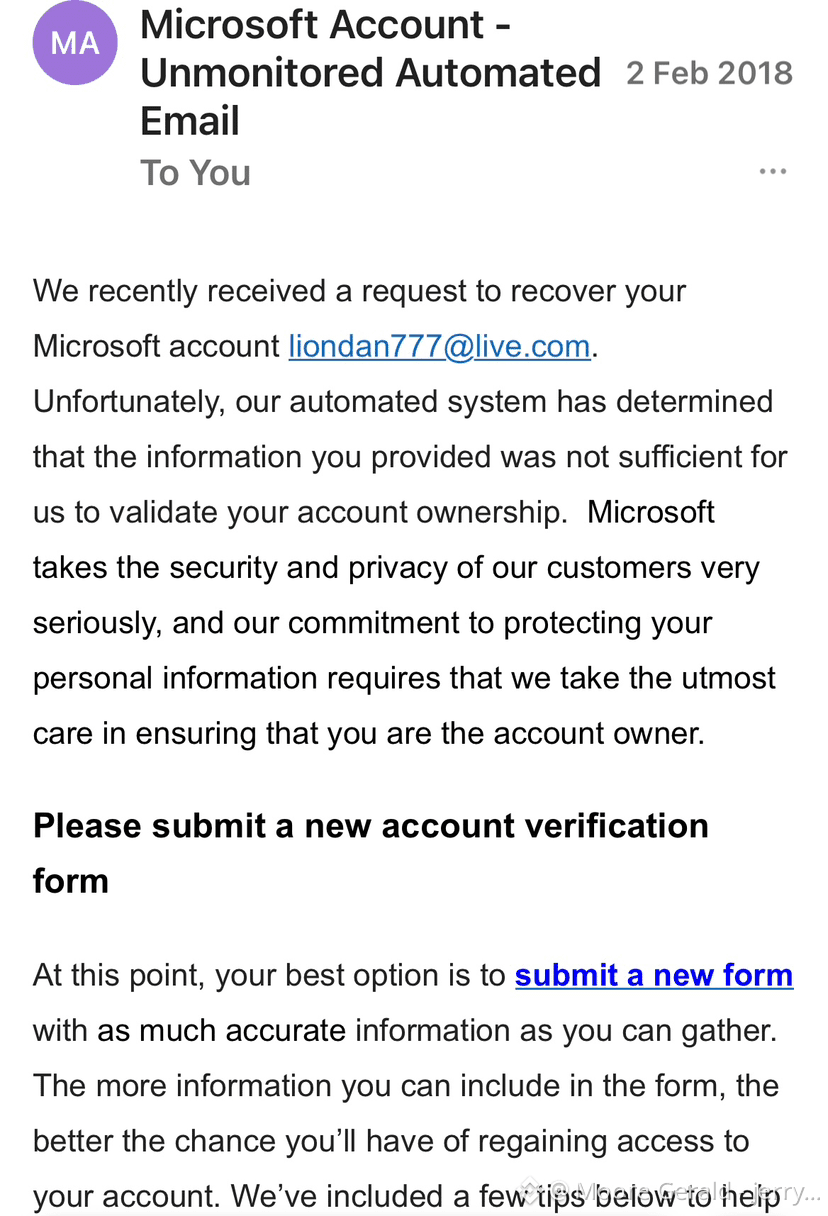
Task: Tap the line care in ensuring that you
Action: [369, 733]
